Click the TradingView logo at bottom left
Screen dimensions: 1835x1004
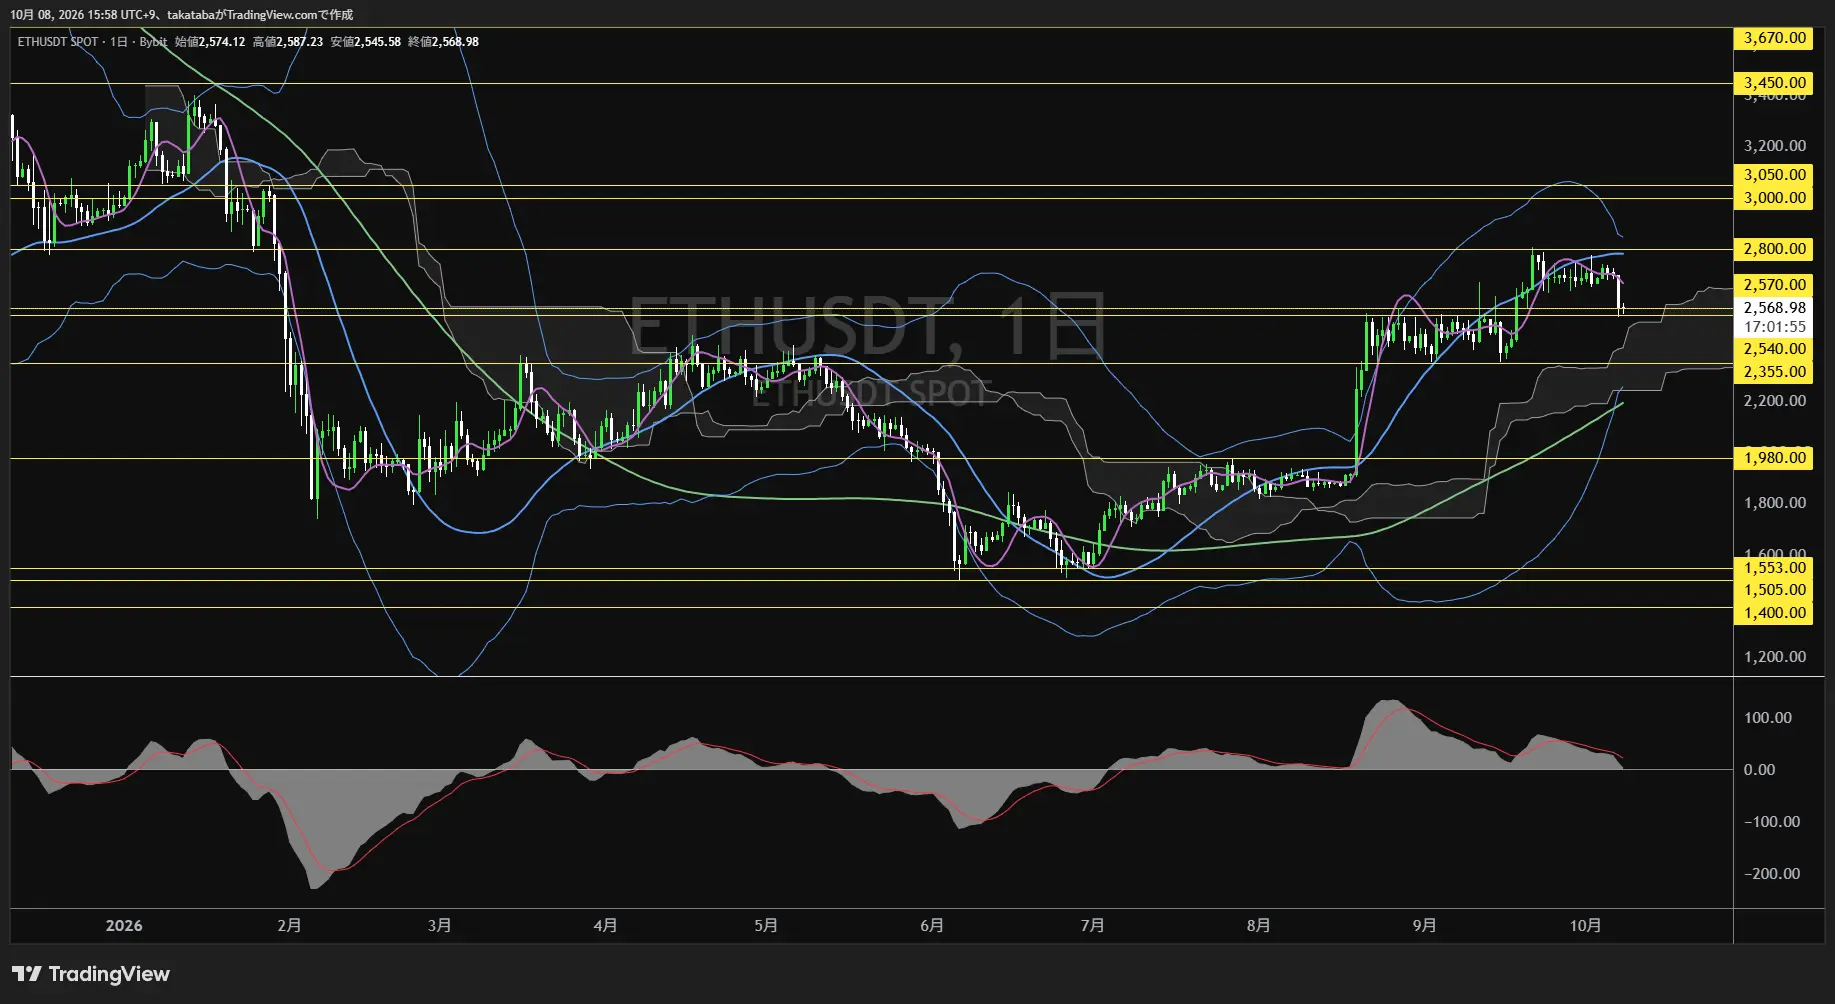point(91,974)
